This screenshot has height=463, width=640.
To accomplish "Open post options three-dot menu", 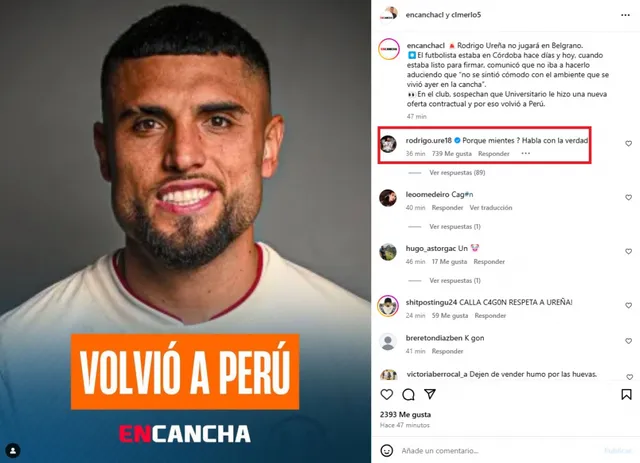I will [625, 15].
